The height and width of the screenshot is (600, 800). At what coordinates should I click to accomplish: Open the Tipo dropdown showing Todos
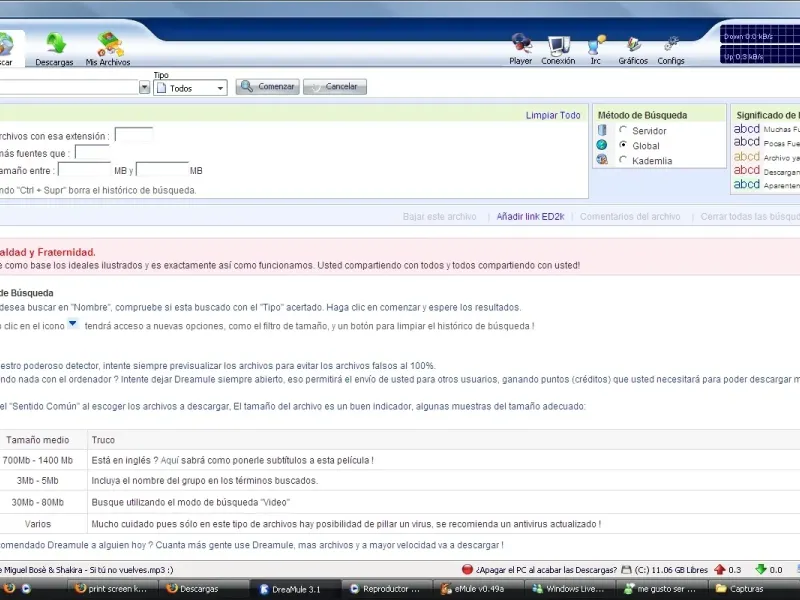[190, 88]
